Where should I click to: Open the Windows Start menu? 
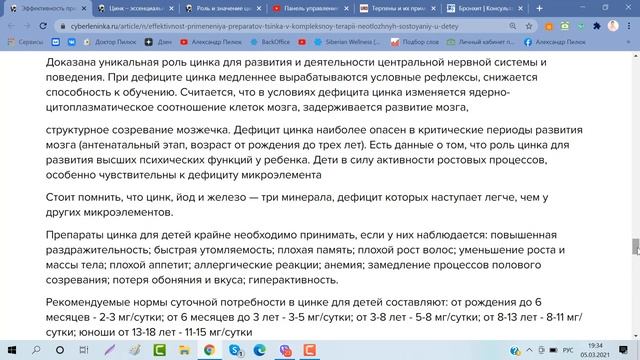[x=12, y=350]
